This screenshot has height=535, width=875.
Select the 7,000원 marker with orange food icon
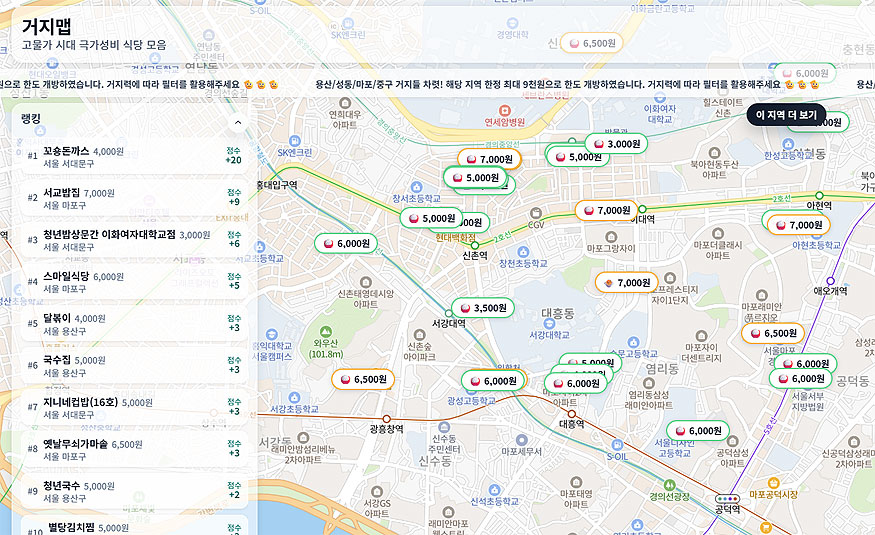pyautogui.click(x=627, y=283)
